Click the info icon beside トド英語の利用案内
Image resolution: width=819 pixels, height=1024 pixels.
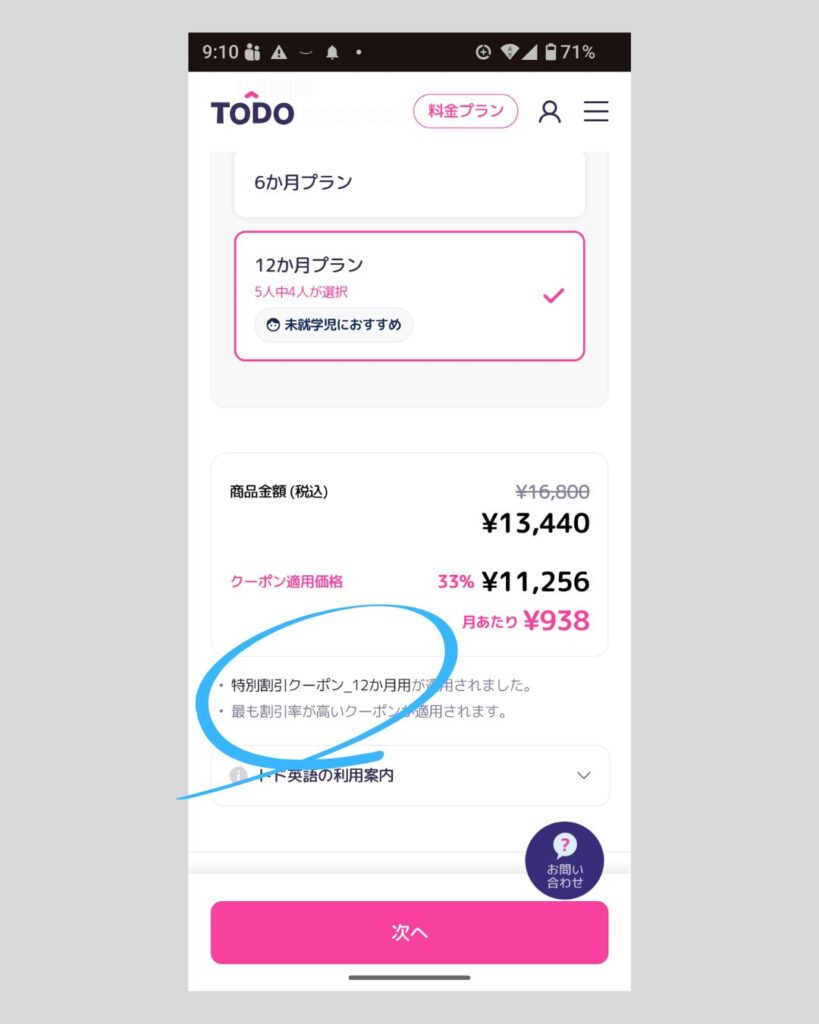(x=238, y=775)
